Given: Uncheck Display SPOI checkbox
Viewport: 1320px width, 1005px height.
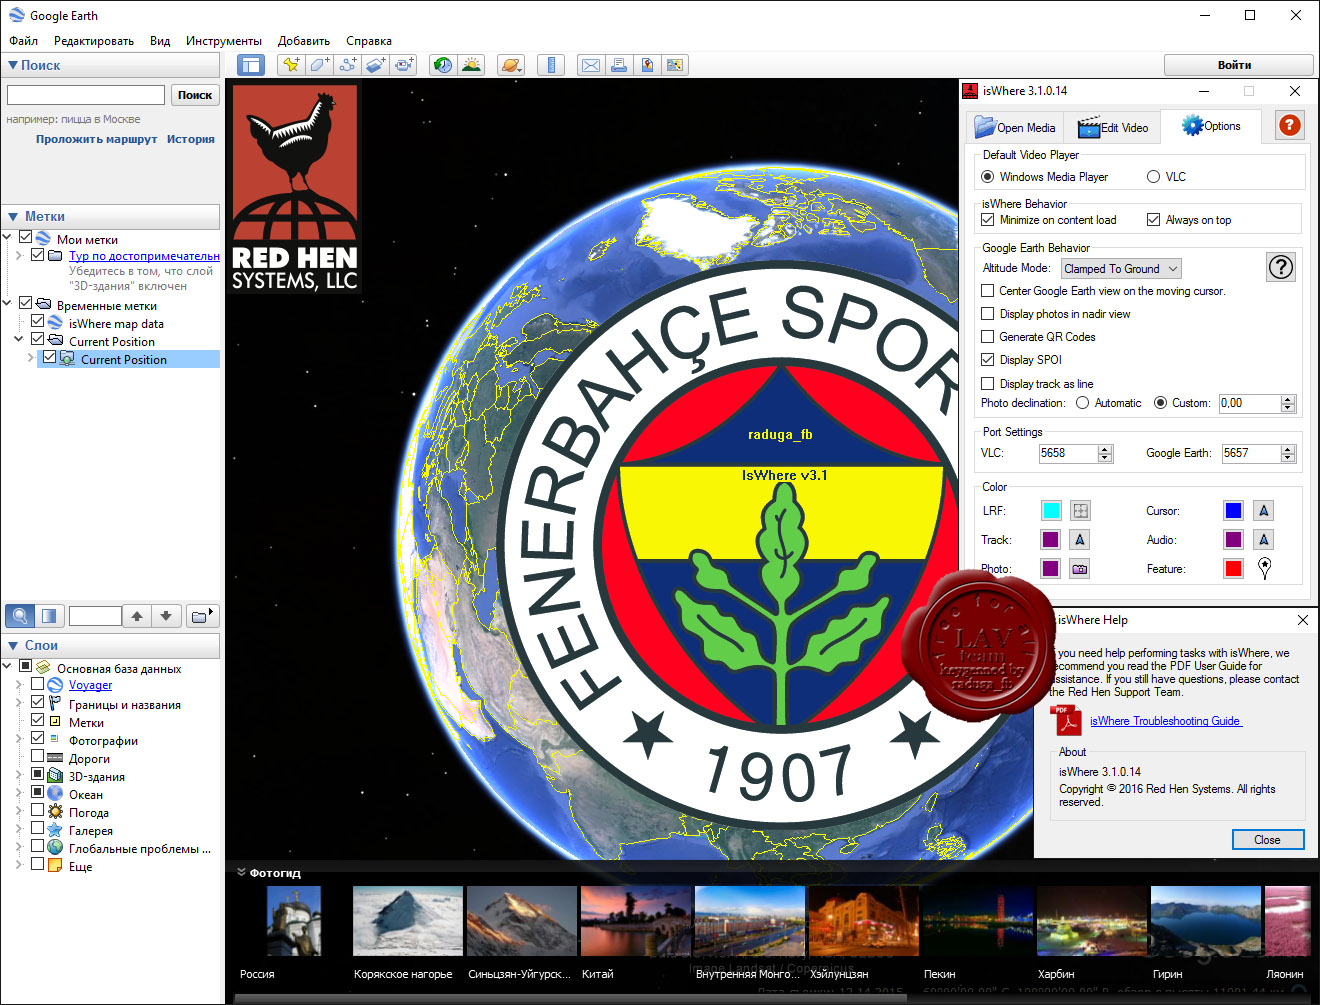Looking at the screenshot, I should coord(988,360).
